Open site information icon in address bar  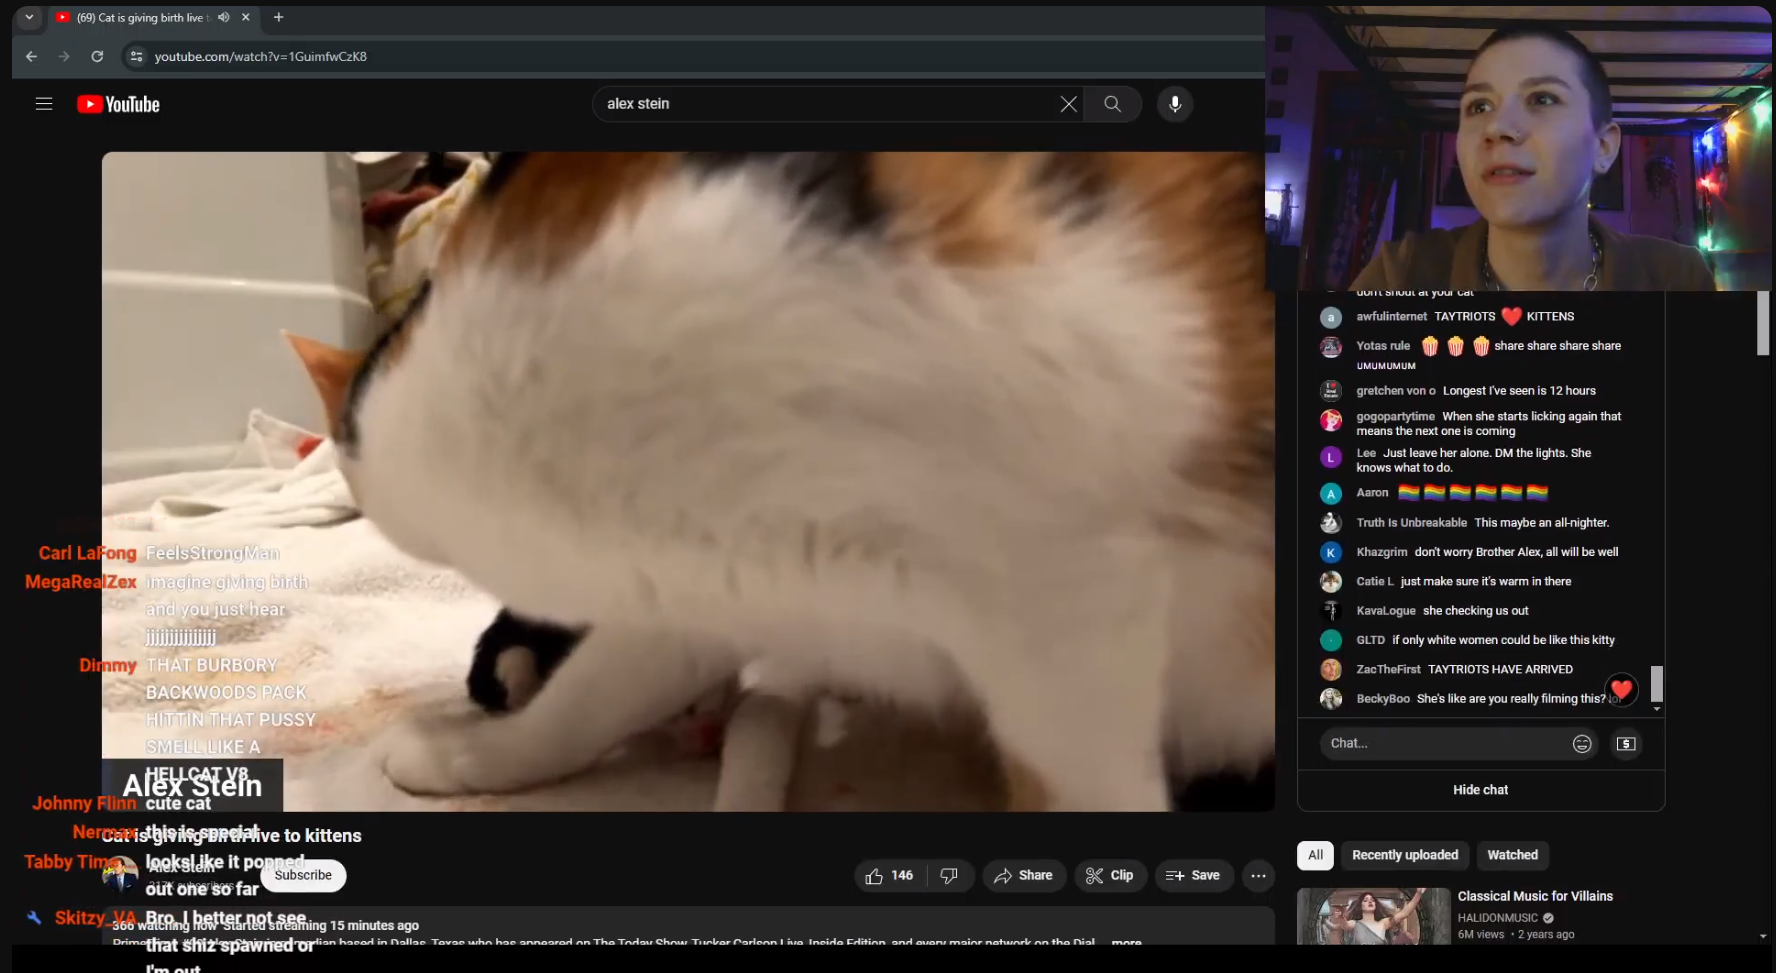click(137, 57)
